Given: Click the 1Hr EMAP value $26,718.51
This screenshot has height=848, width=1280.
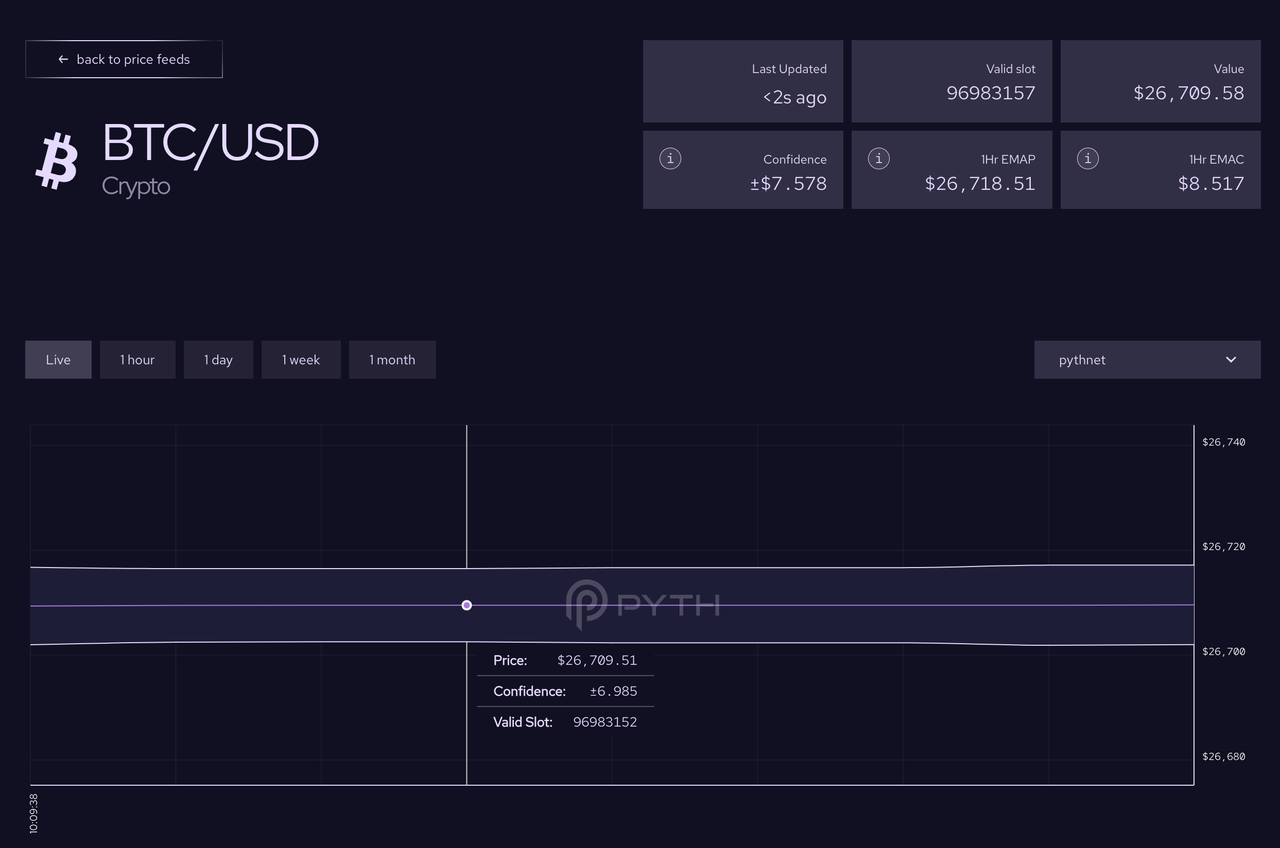Looking at the screenshot, I should (980, 183).
